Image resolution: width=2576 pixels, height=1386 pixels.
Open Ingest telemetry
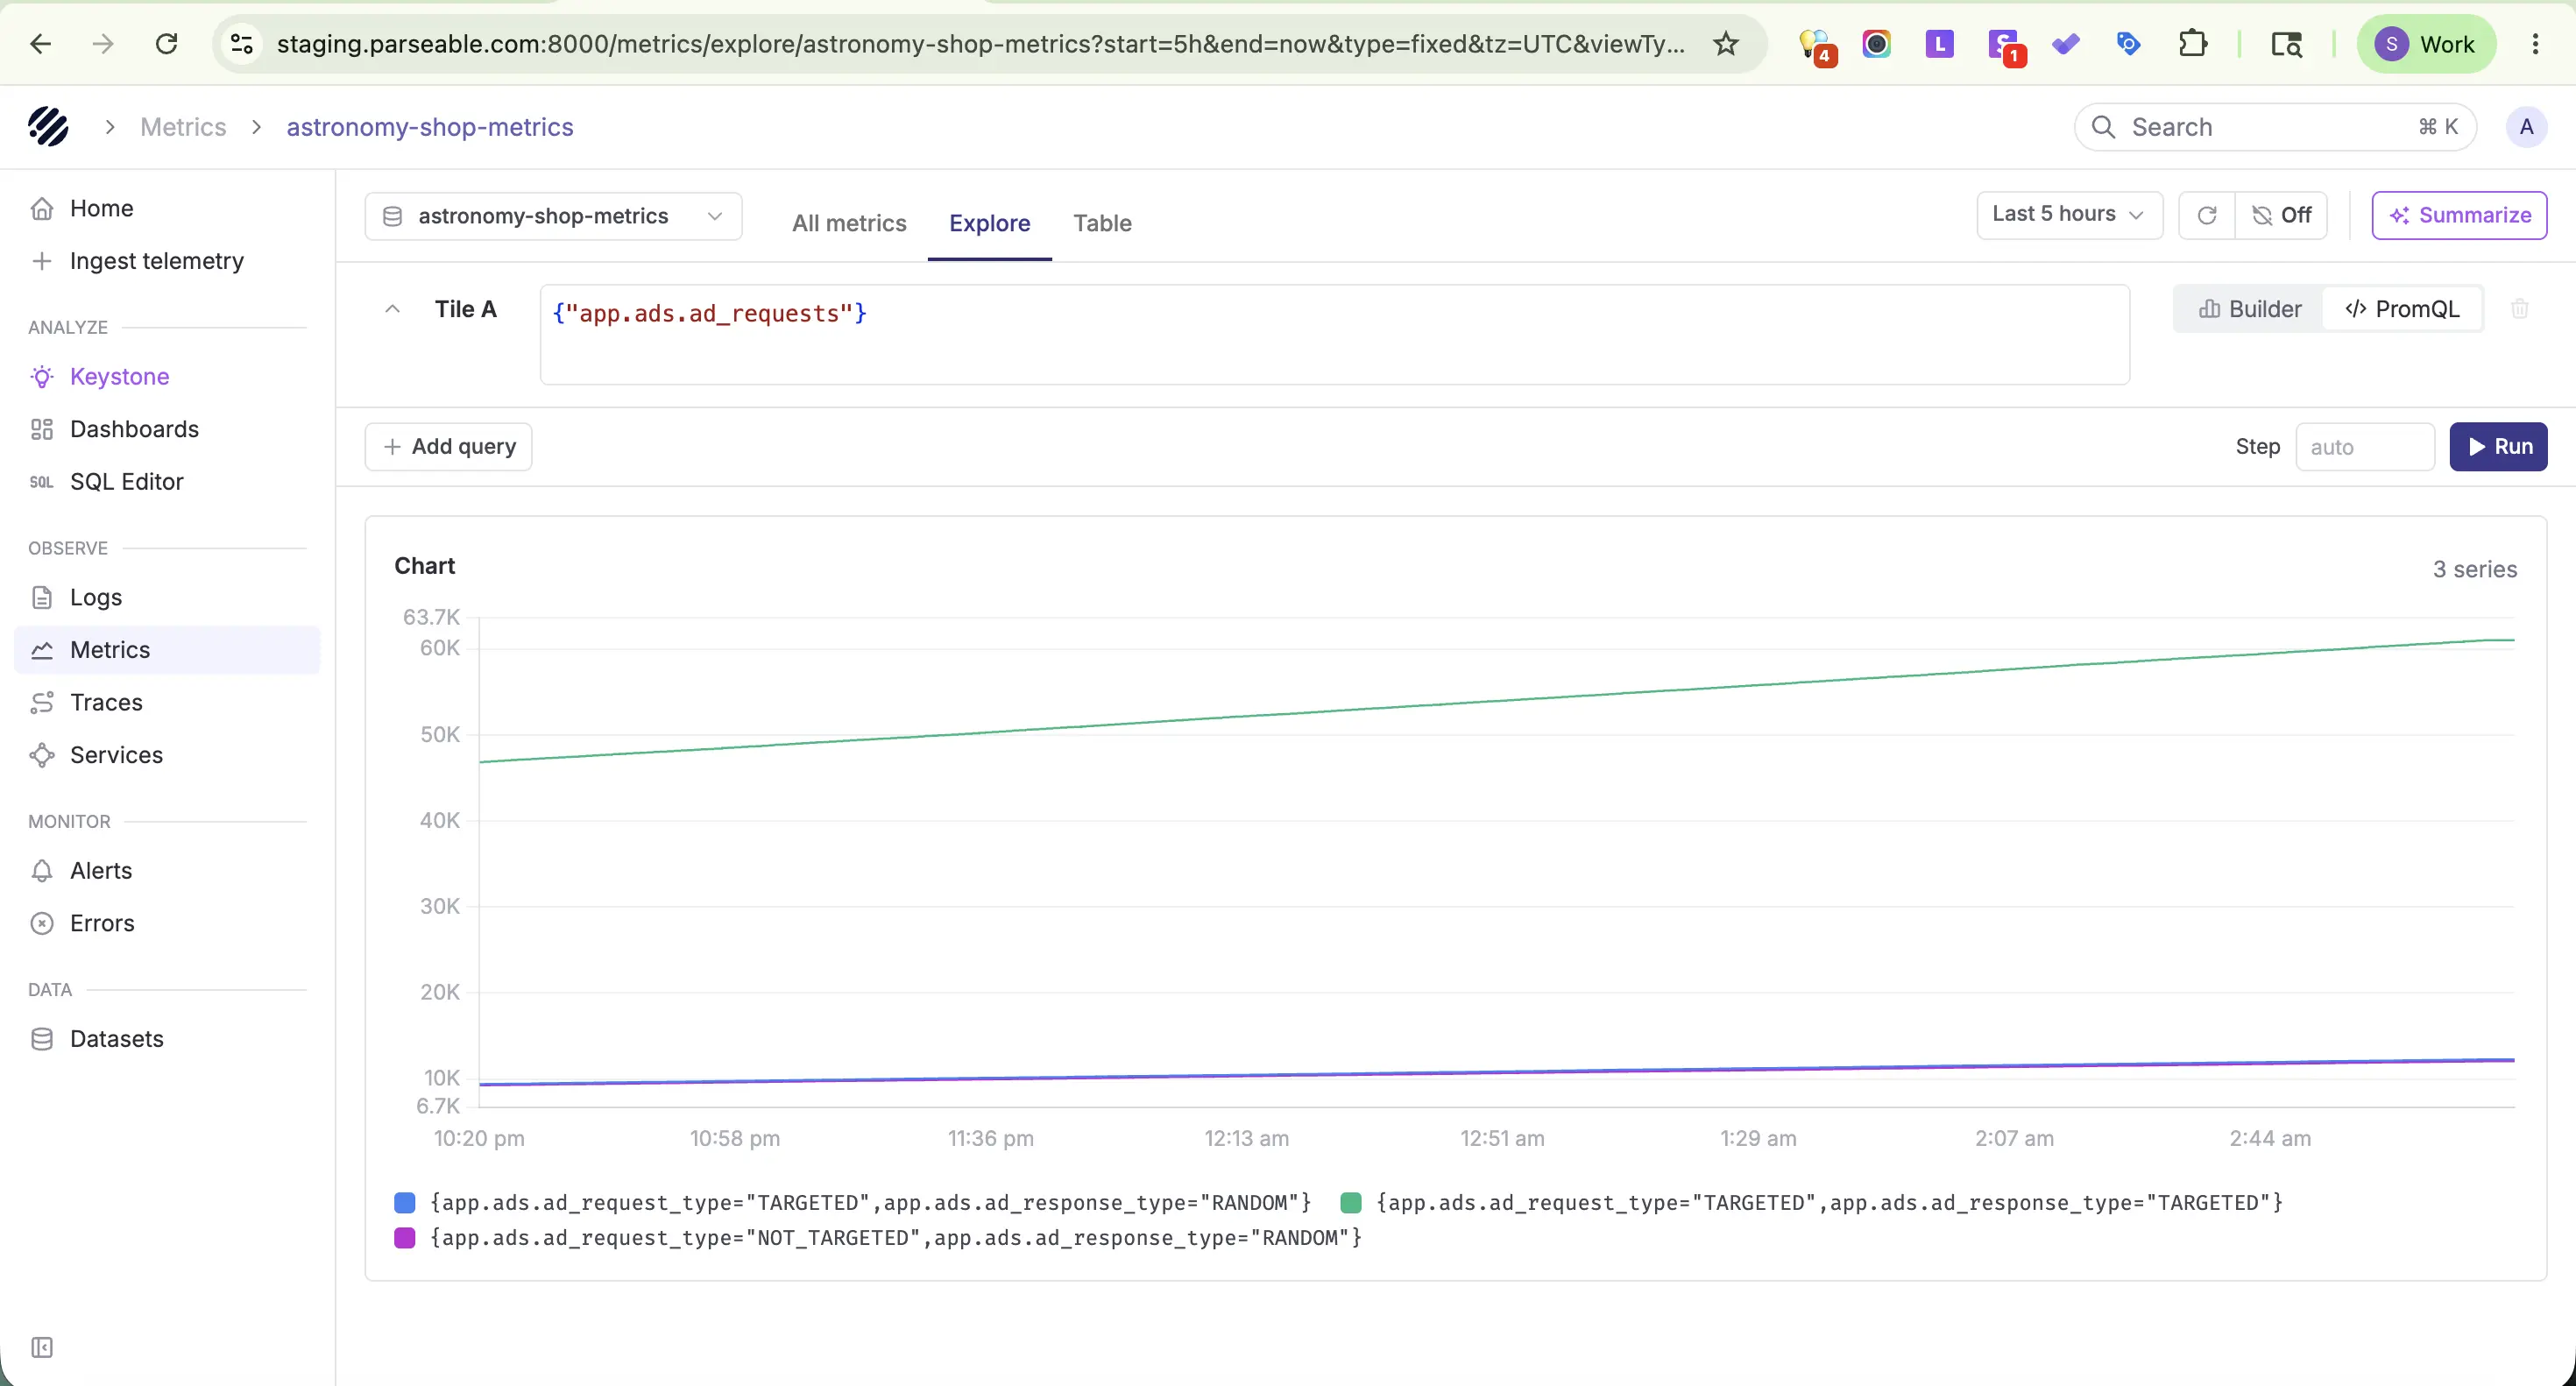167,261
